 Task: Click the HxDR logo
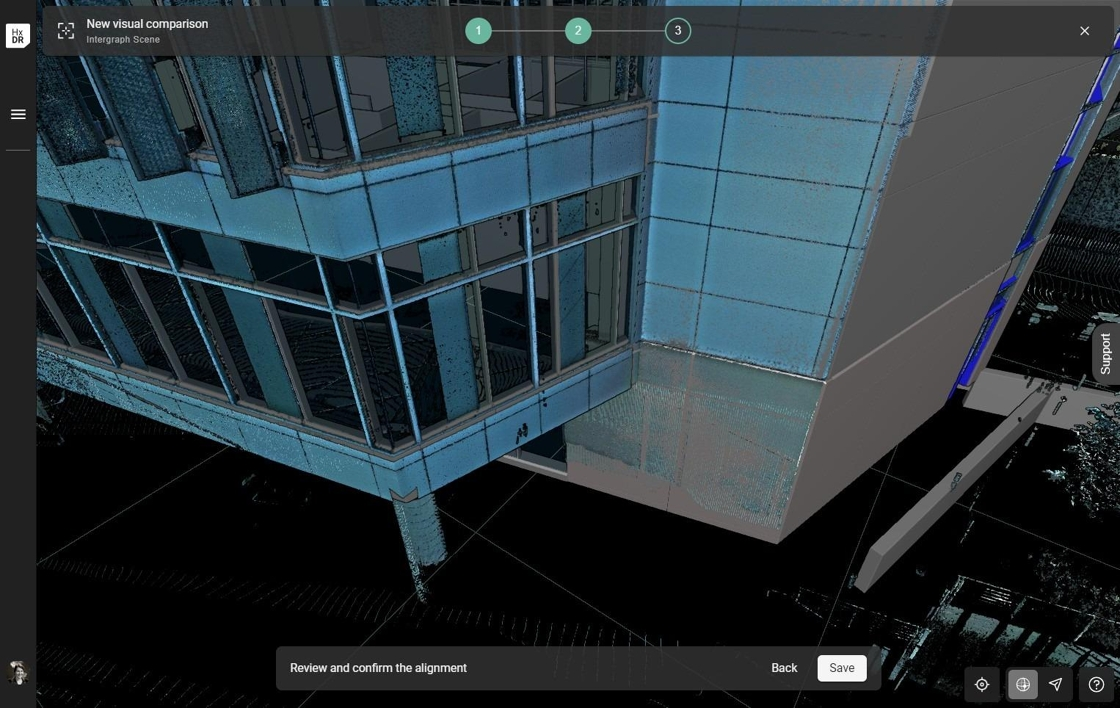[18, 37]
